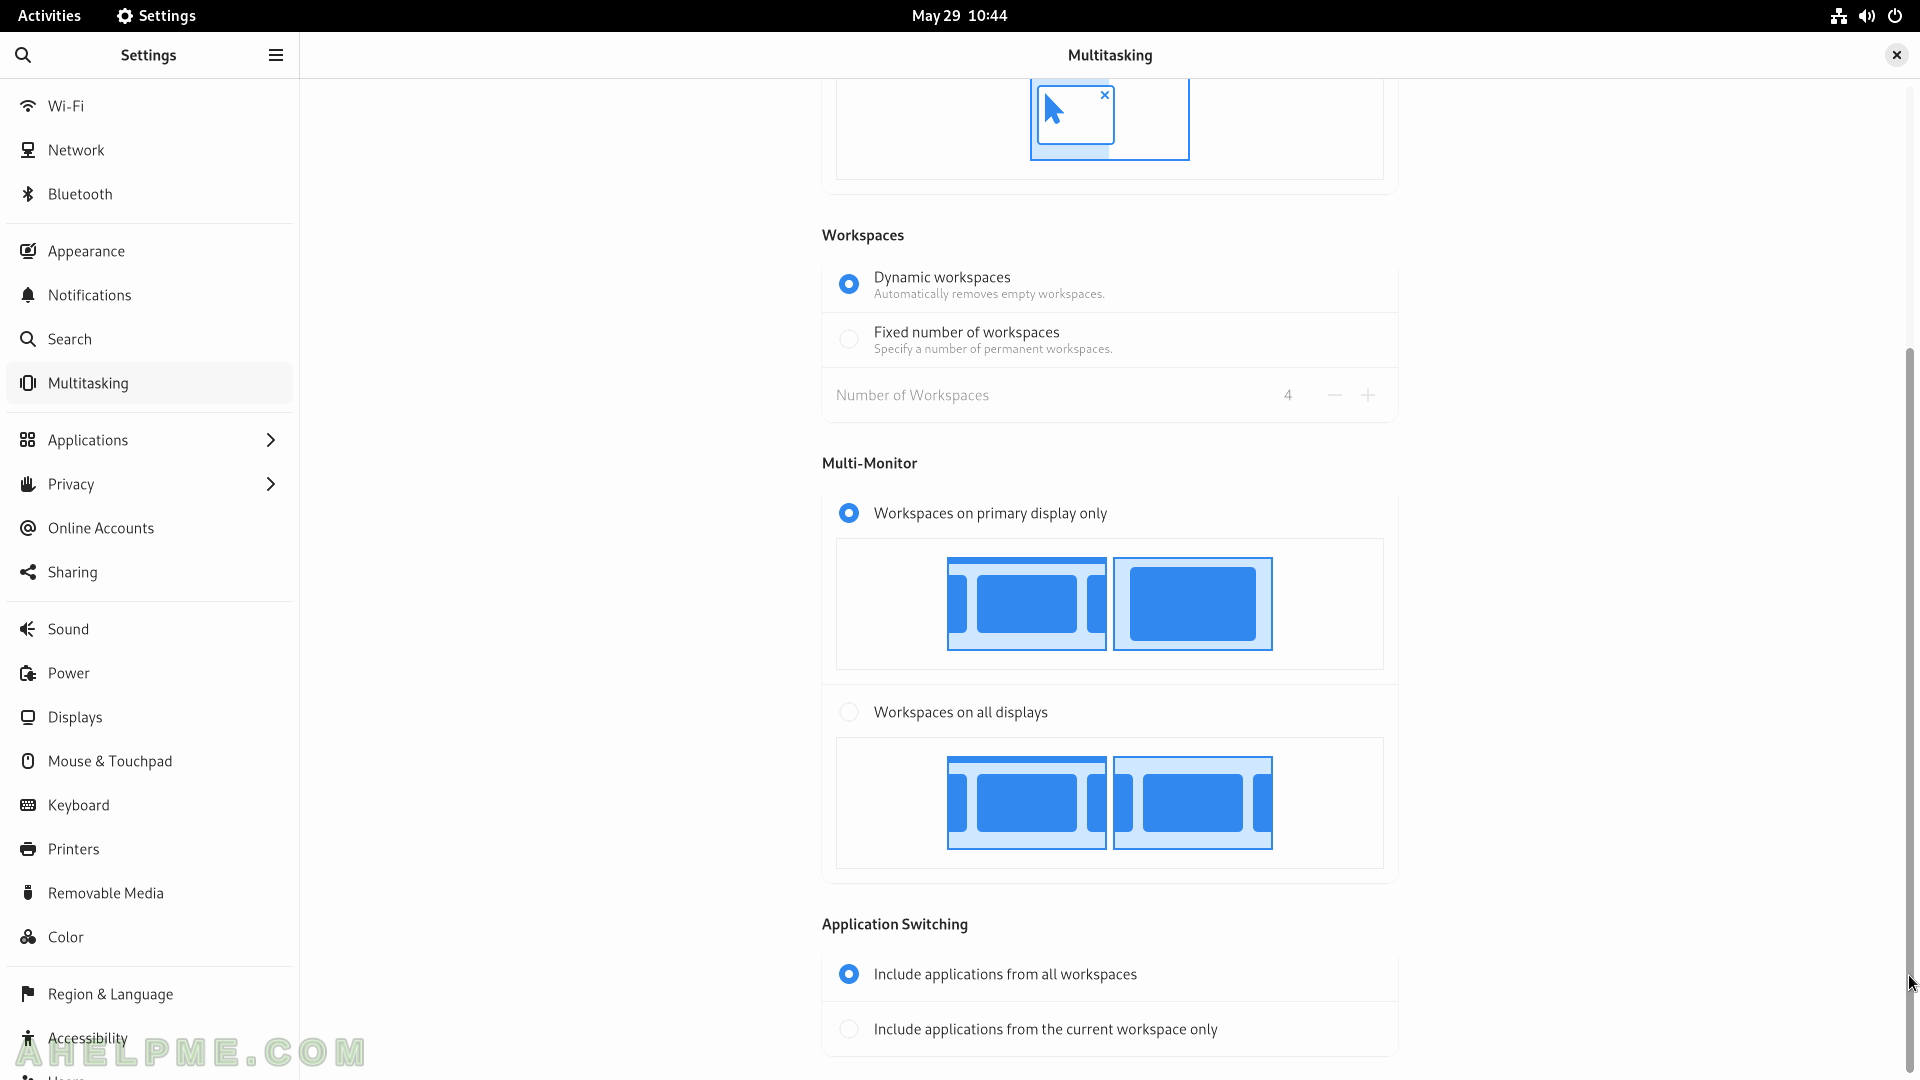Click the Displays monitor icon

28,717
